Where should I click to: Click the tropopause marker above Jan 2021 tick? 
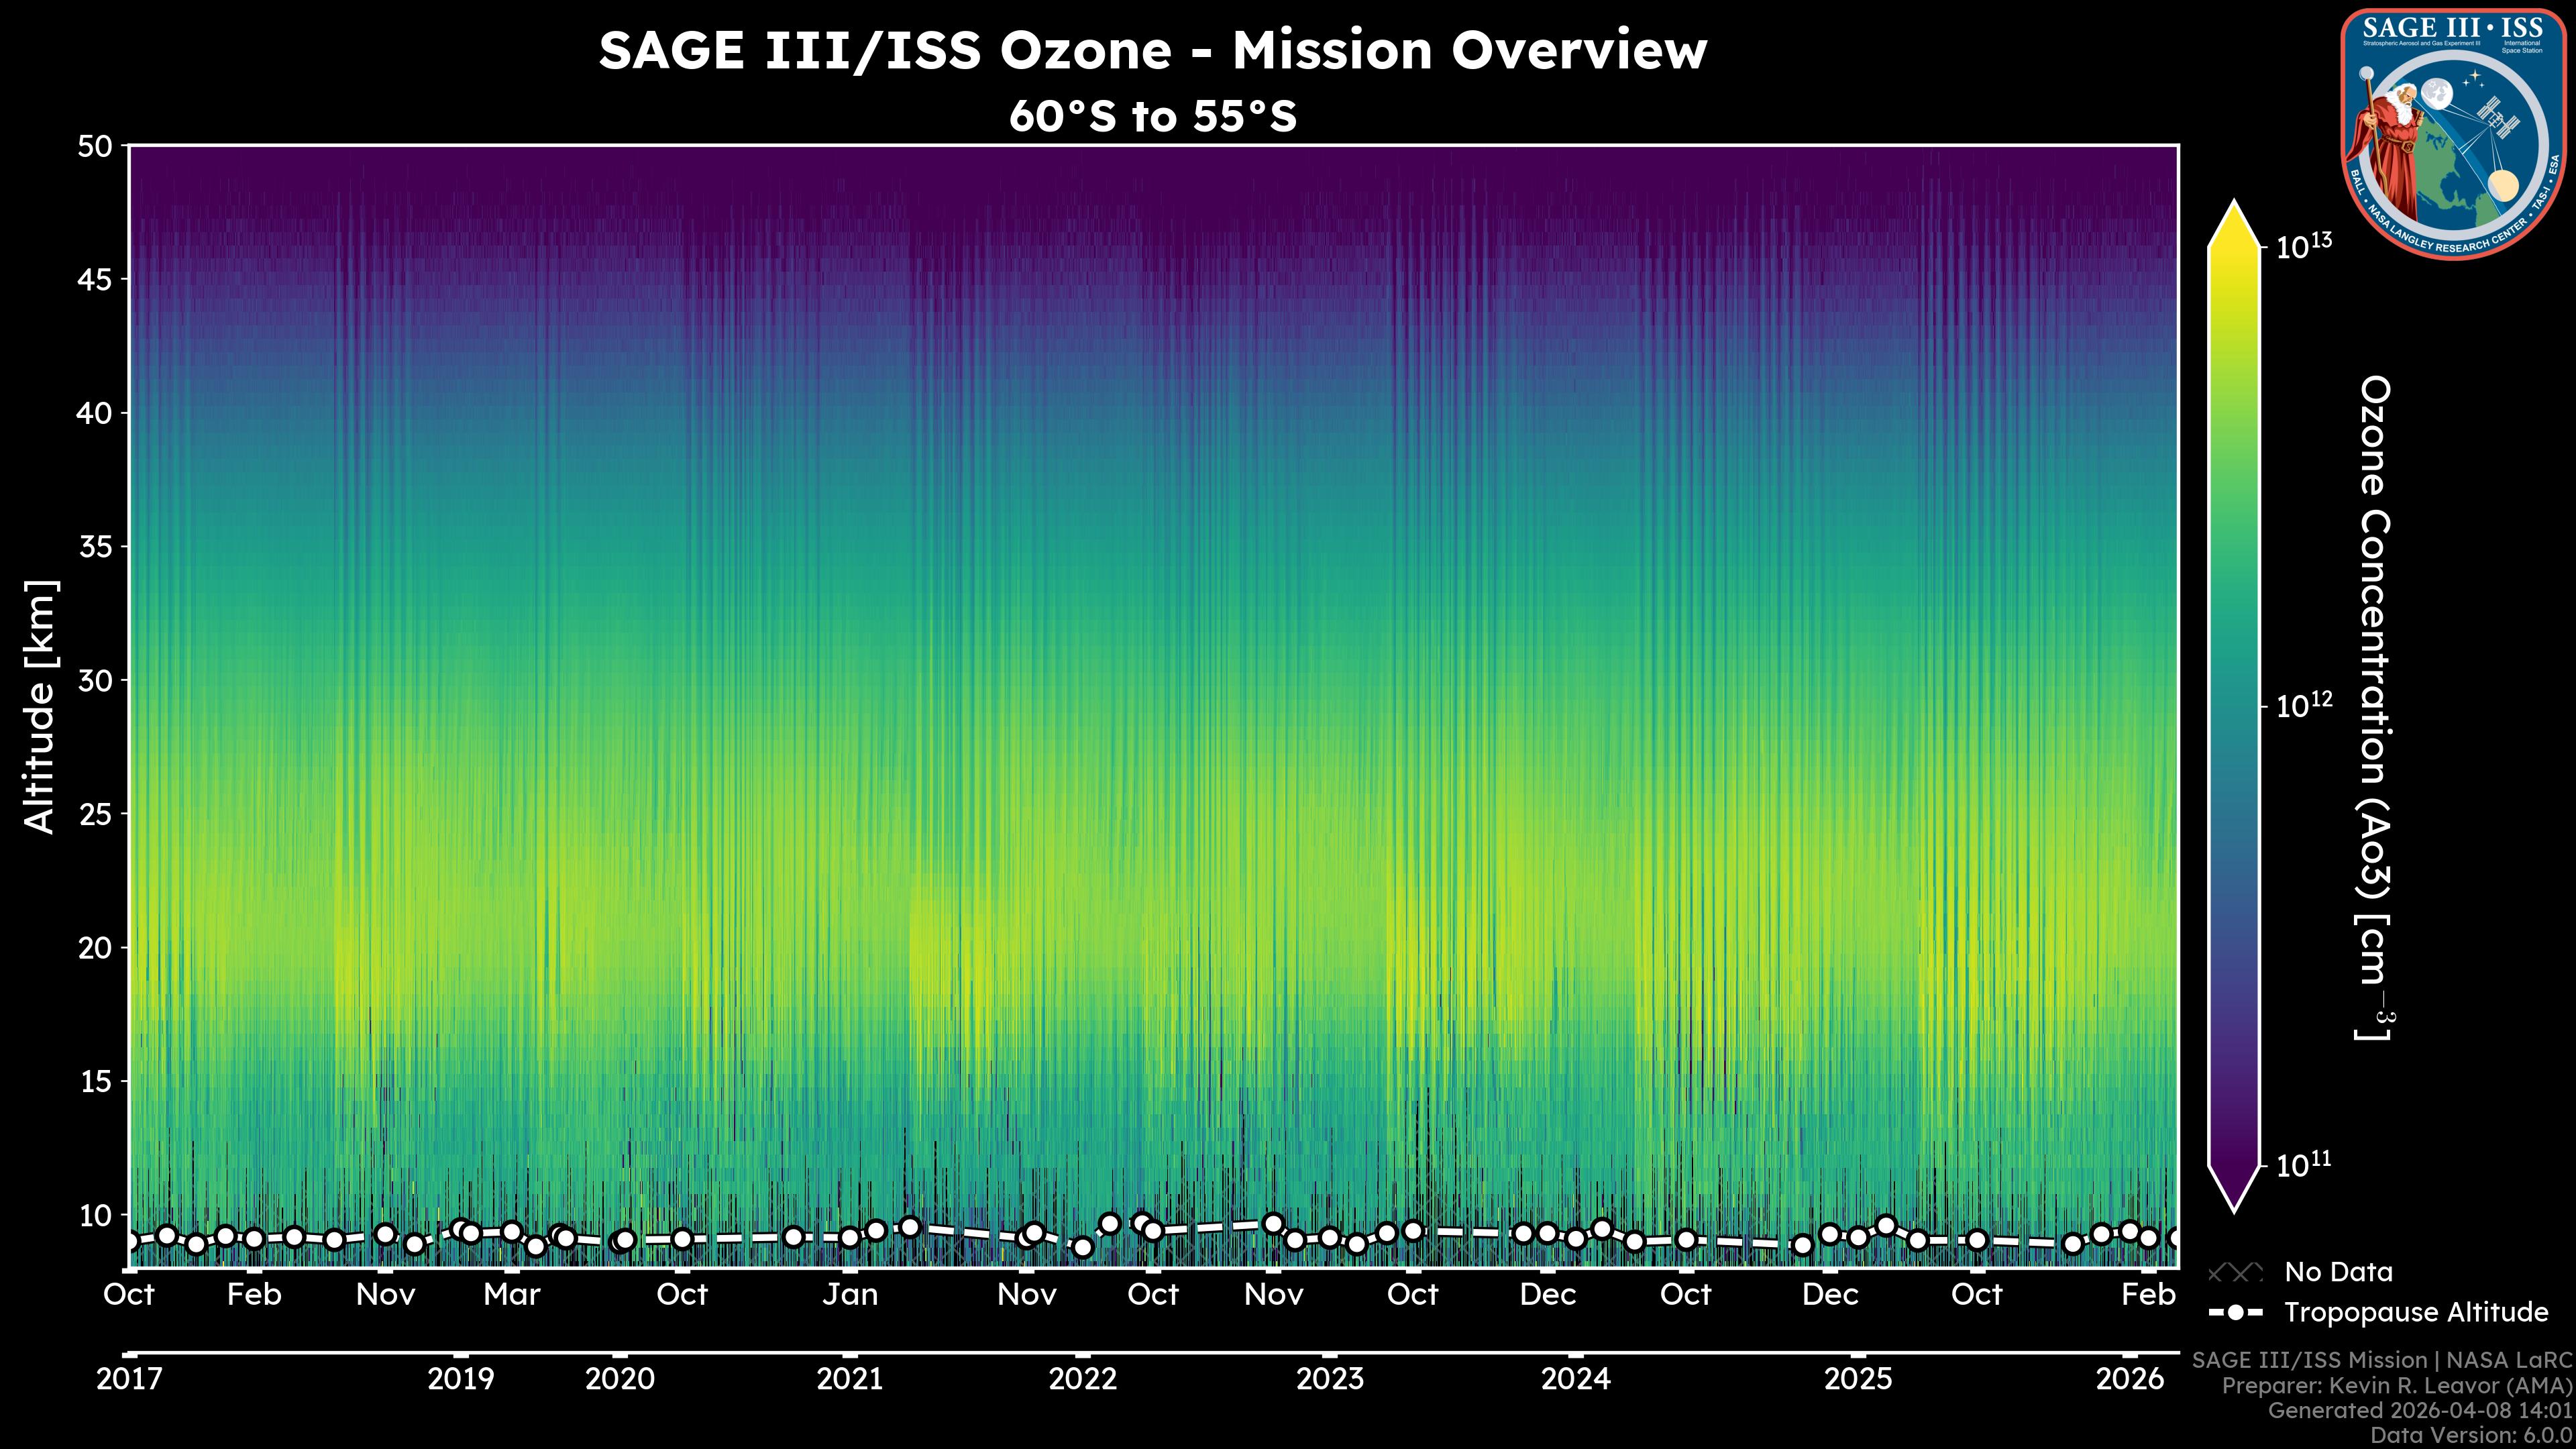(x=850, y=1238)
